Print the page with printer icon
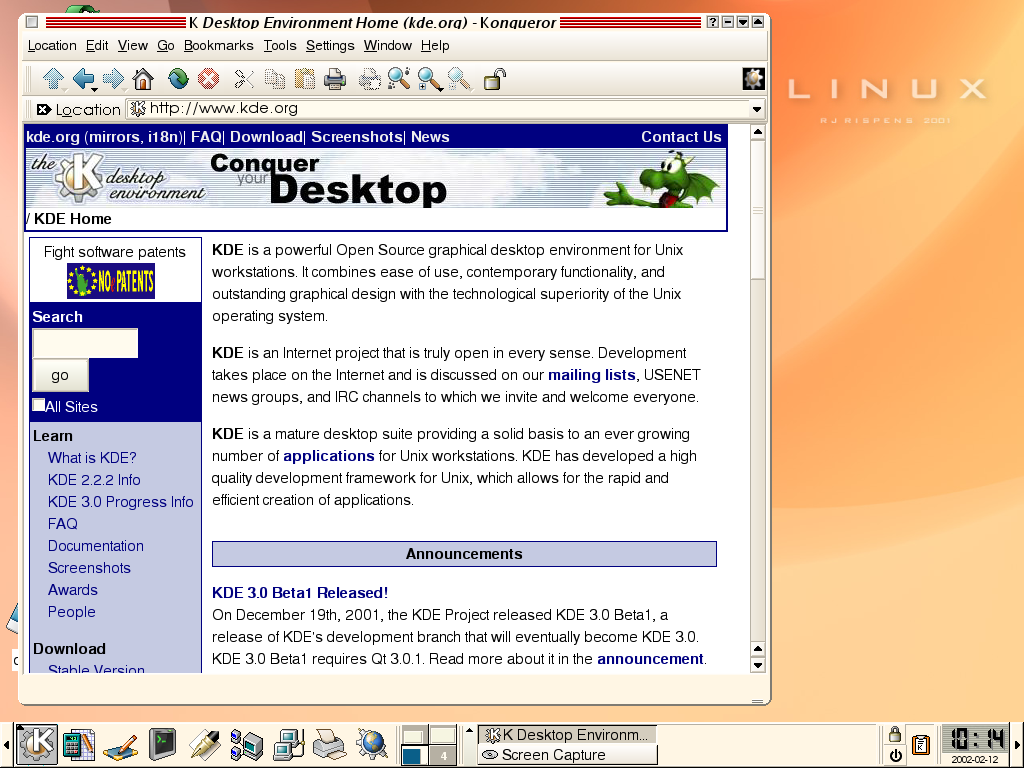This screenshot has height=768, width=1024. (x=335, y=79)
